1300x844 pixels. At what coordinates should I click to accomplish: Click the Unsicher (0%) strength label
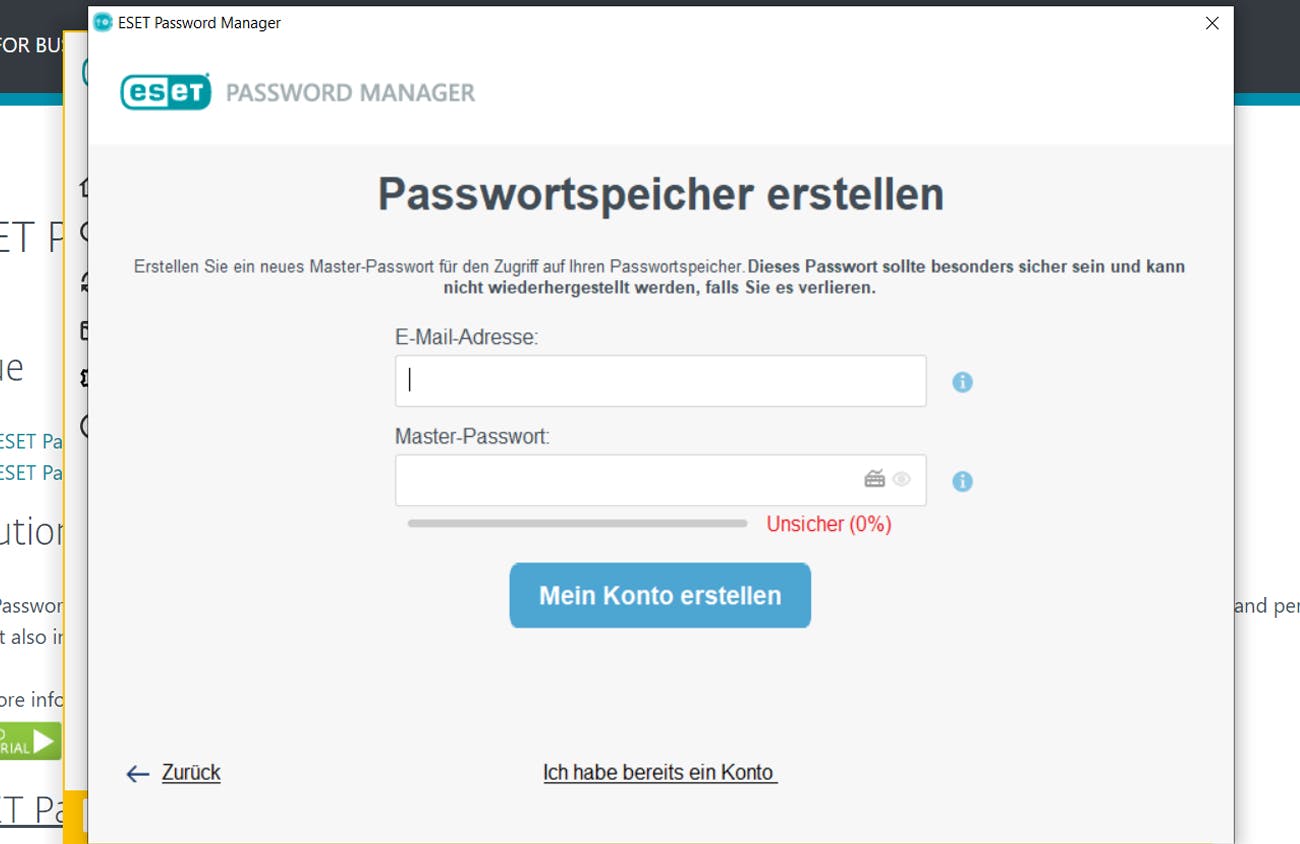tap(828, 523)
